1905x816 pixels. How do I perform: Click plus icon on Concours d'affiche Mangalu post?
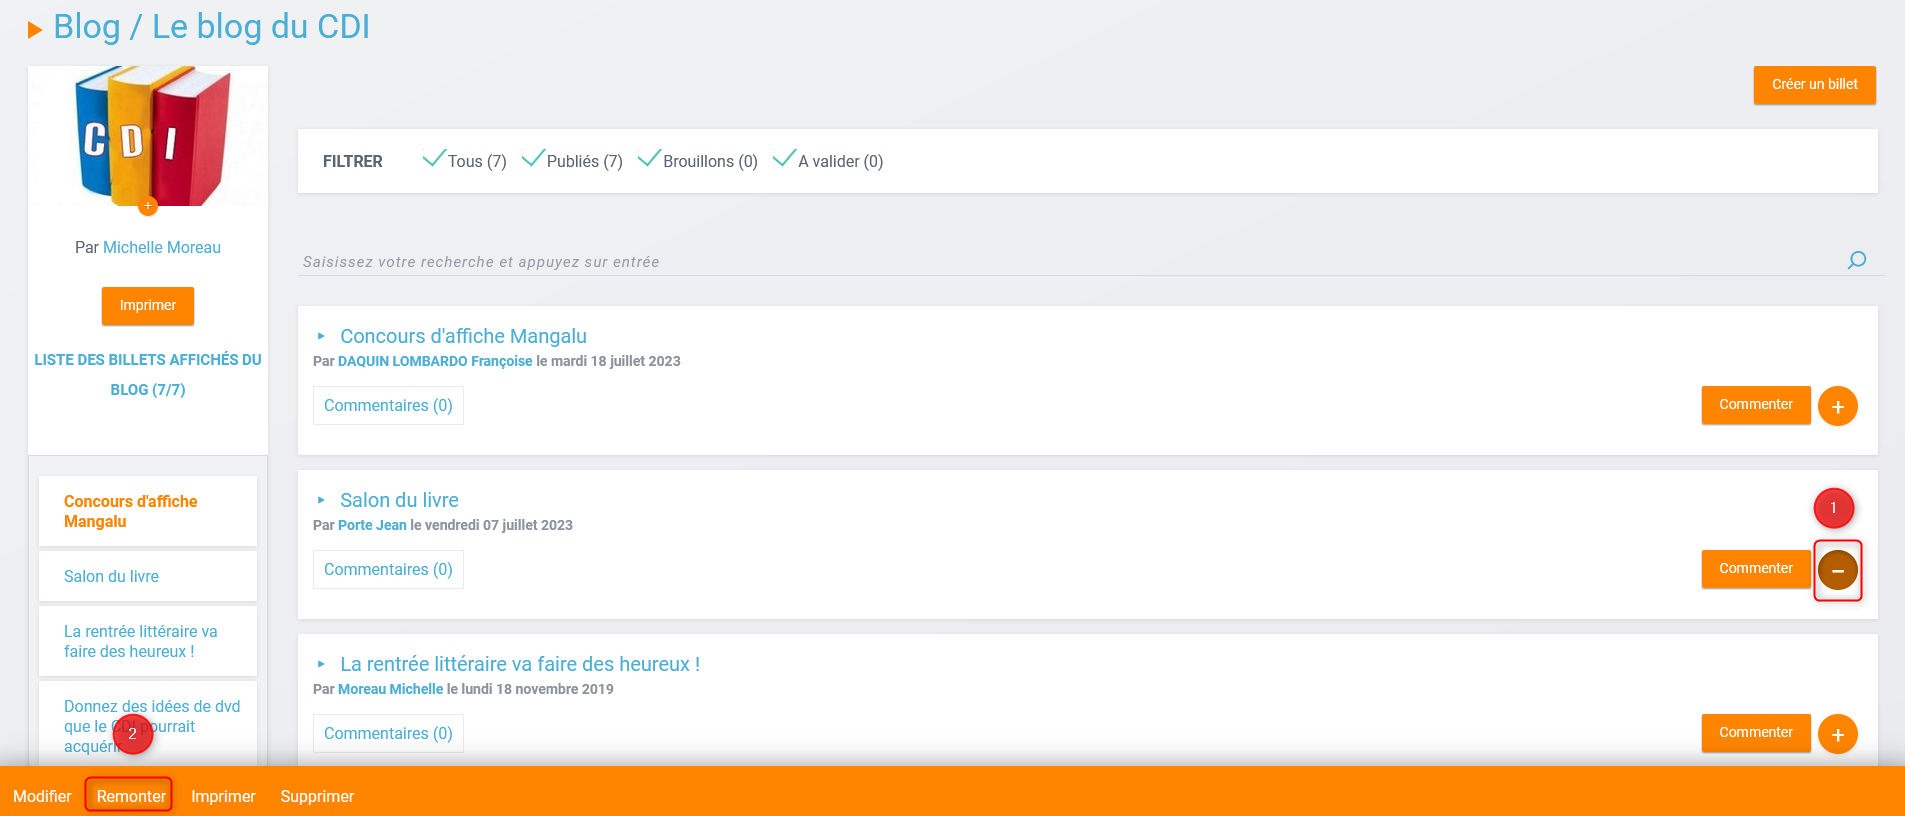point(1837,406)
